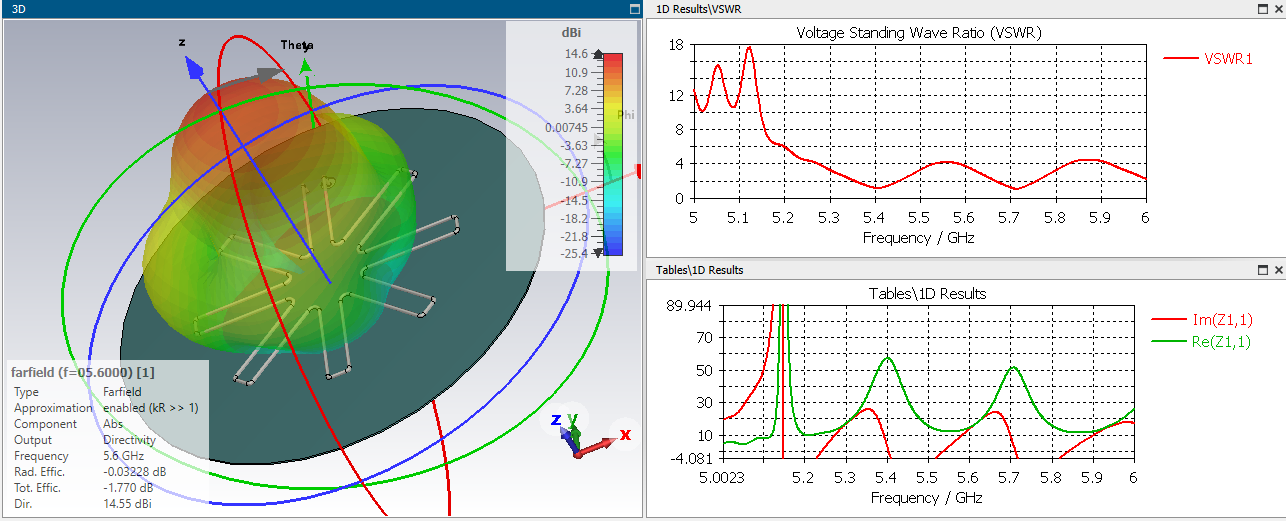Click the 1D Results\VSWR title bar label
Image resolution: width=1286 pixels, height=521 pixels.
(697, 9)
